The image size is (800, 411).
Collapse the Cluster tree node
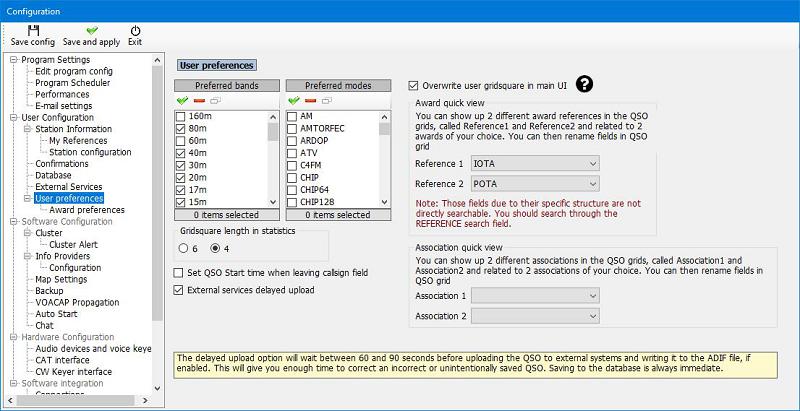[x=27, y=233]
